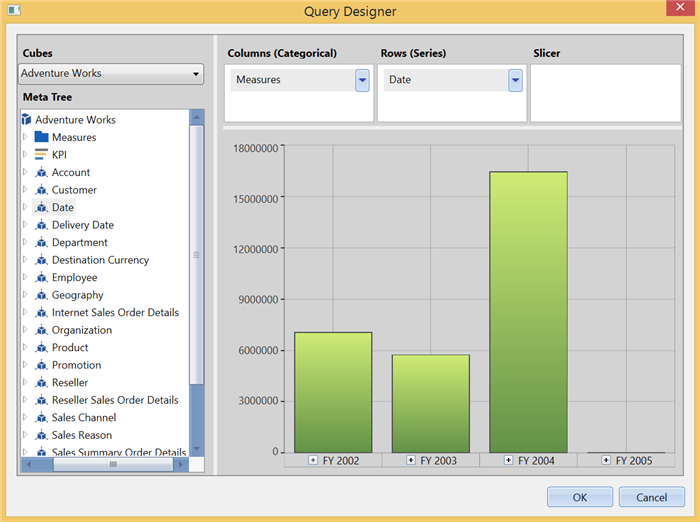Select Employee in the Meta Tree
700x522 pixels.
pyautogui.click(x=75, y=277)
